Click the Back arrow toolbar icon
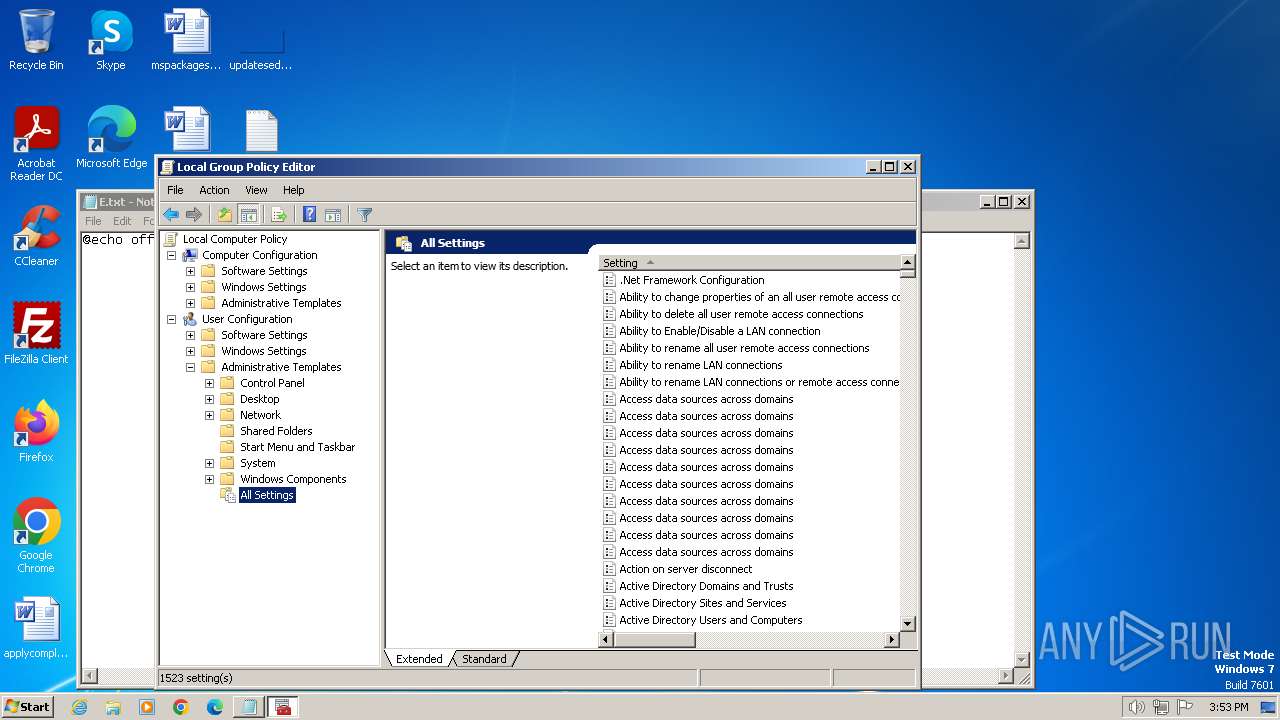The height and width of the screenshot is (720, 1280). pos(171,214)
